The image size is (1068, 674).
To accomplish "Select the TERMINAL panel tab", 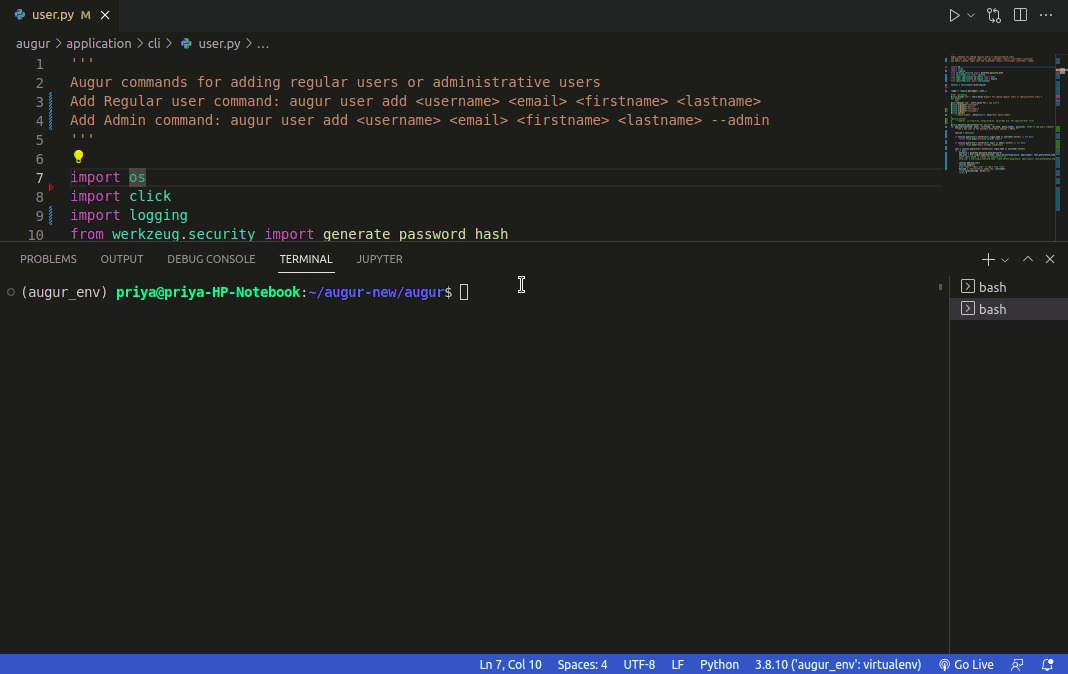I will tap(306, 259).
